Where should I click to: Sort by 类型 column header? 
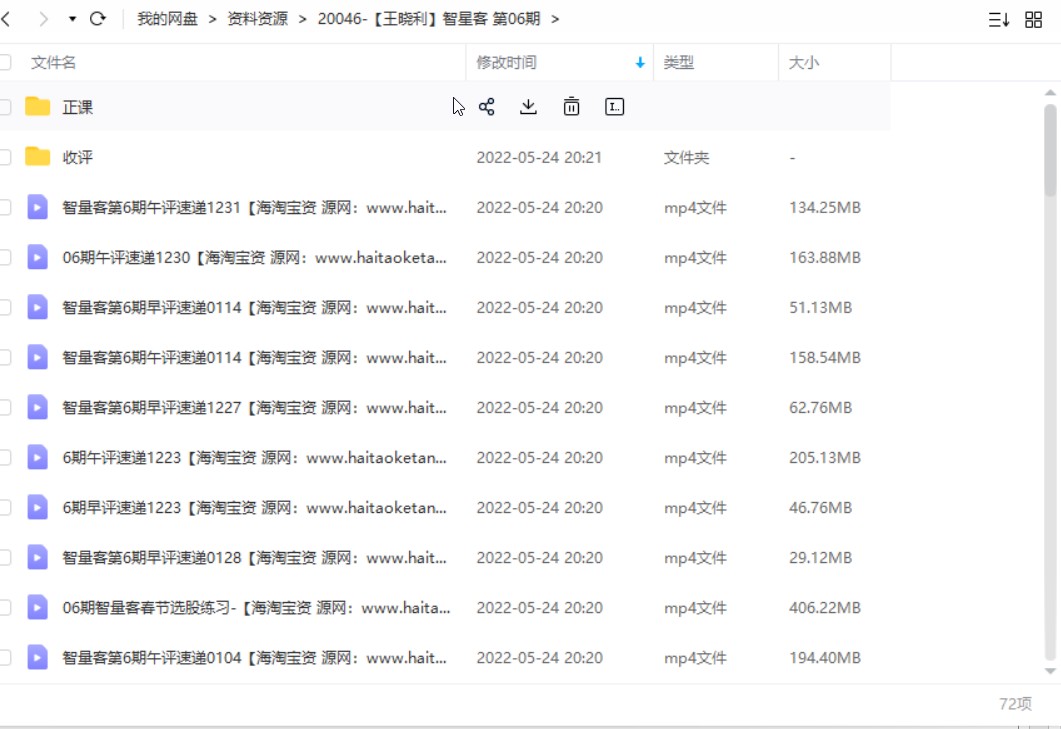click(678, 62)
